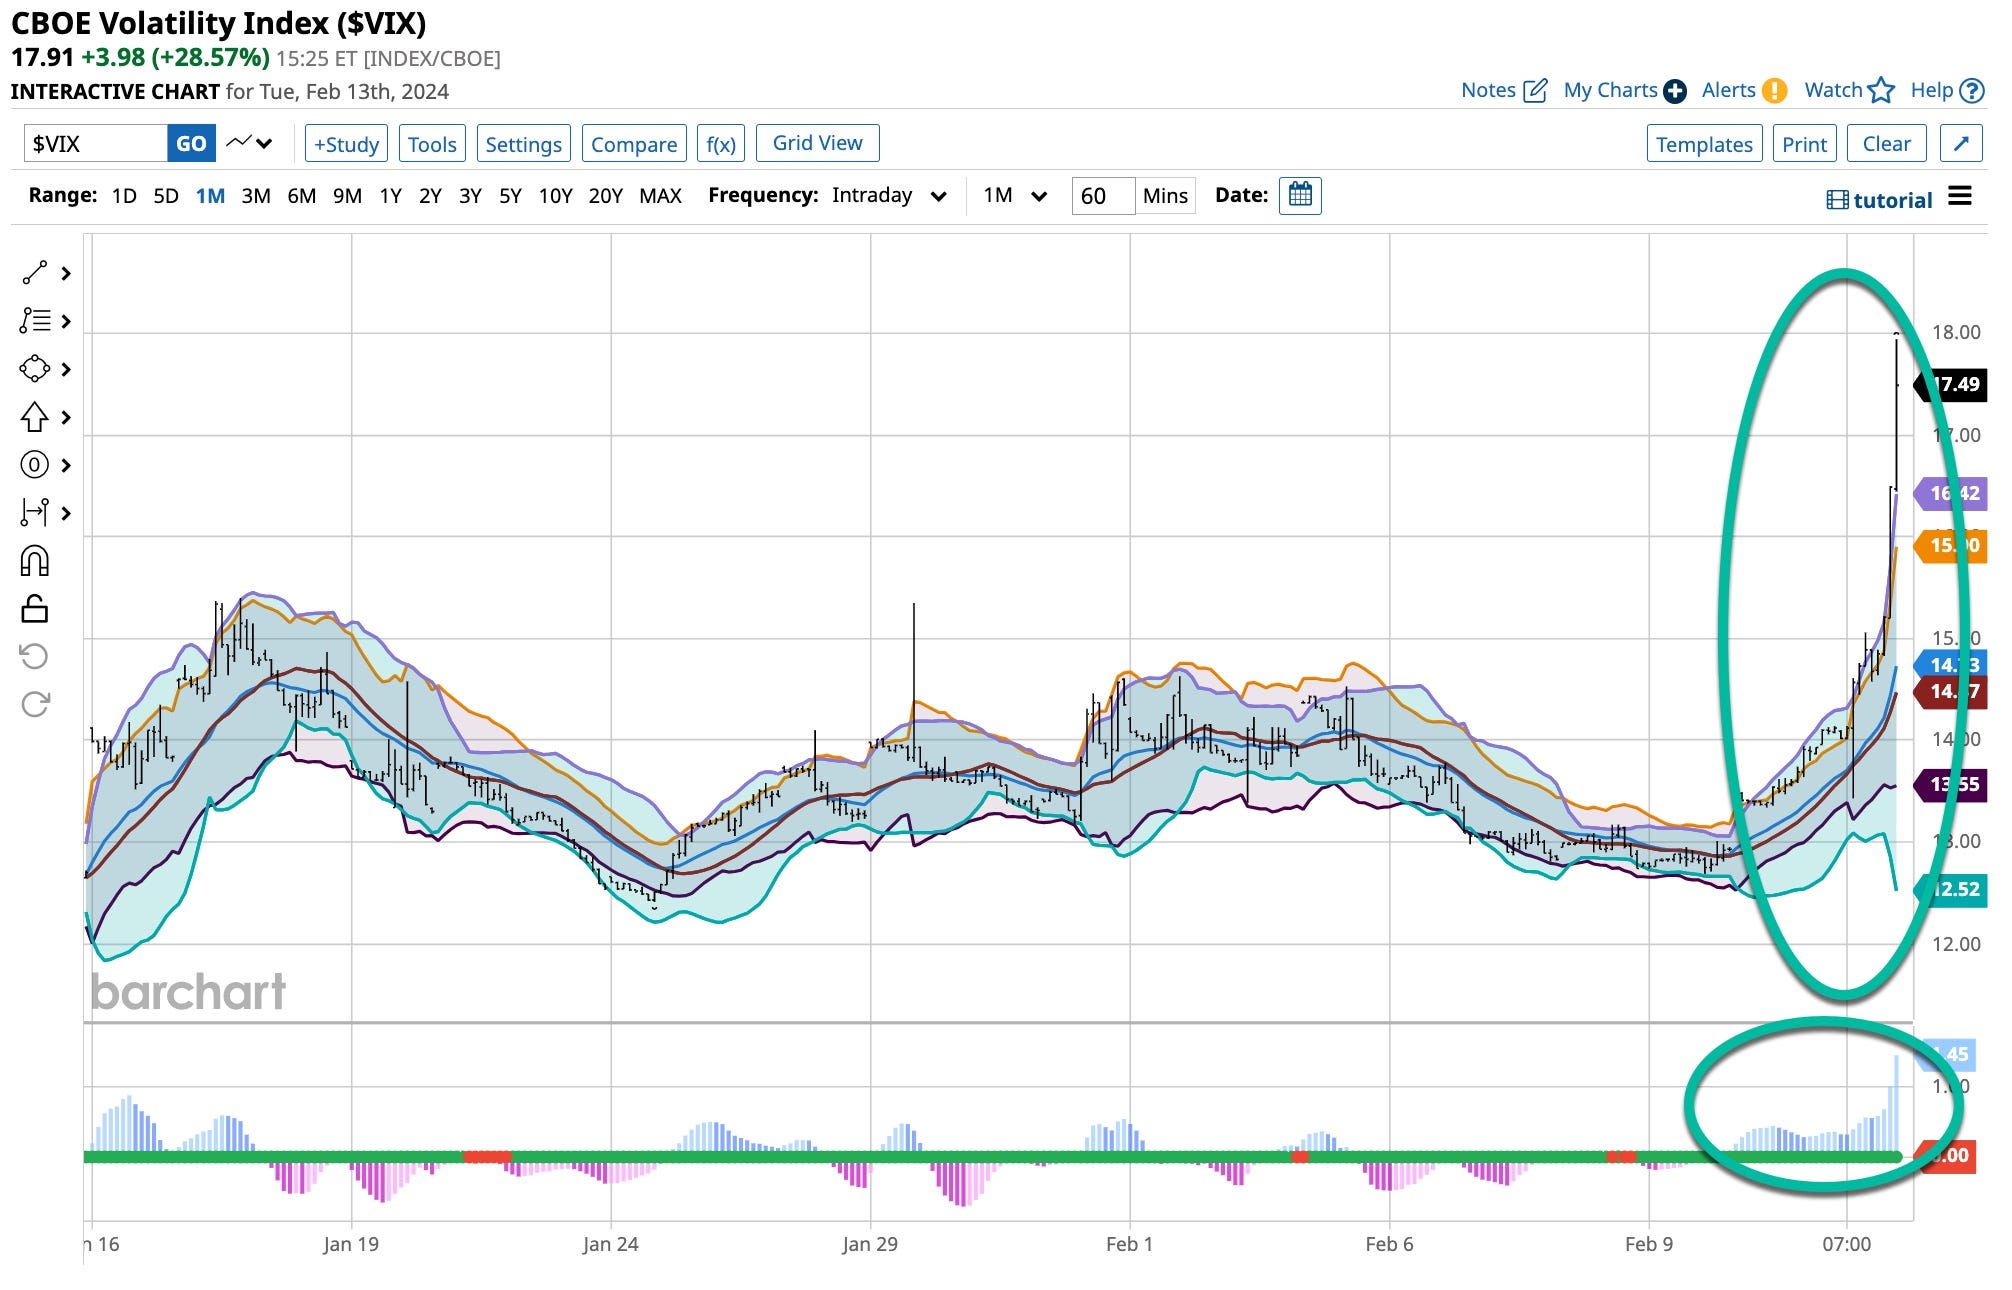Click the Clear button
This screenshot has width=2012, height=1290.
[x=1886, y=143]
